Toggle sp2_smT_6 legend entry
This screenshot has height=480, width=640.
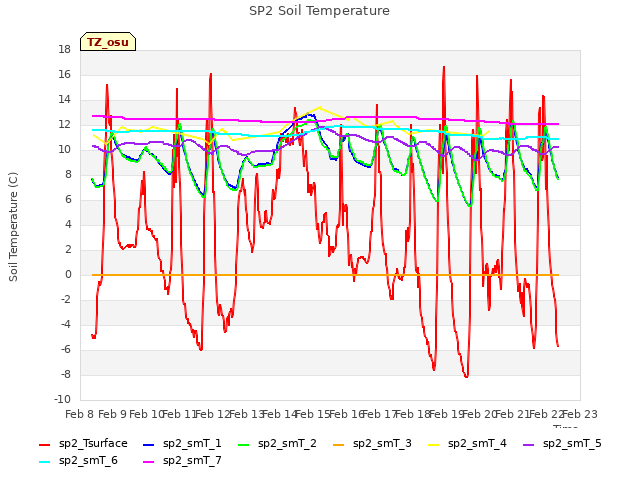(x=78, y=460)
